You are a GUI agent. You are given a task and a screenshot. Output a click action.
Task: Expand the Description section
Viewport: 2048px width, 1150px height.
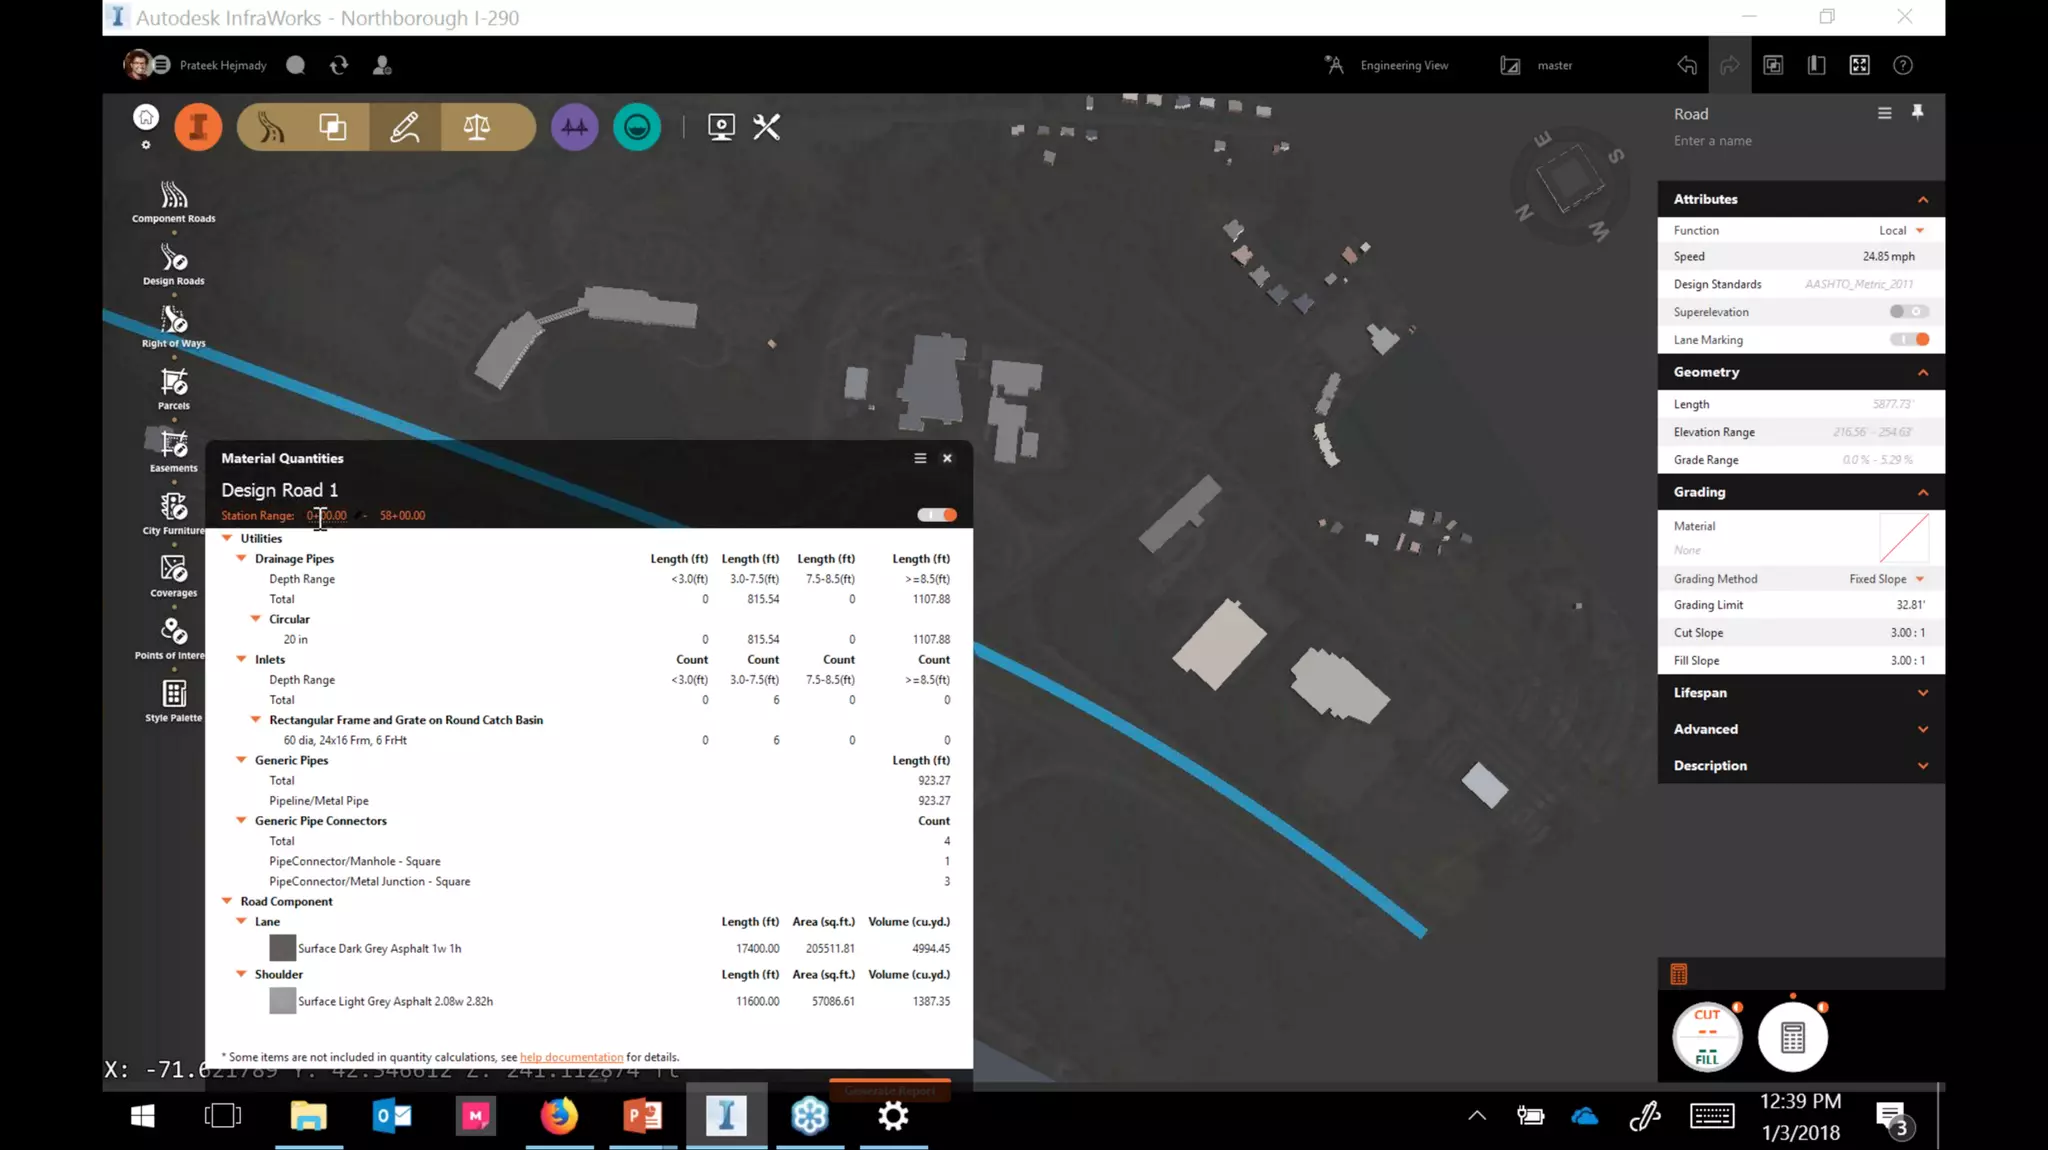click(x=1922, y=766)
